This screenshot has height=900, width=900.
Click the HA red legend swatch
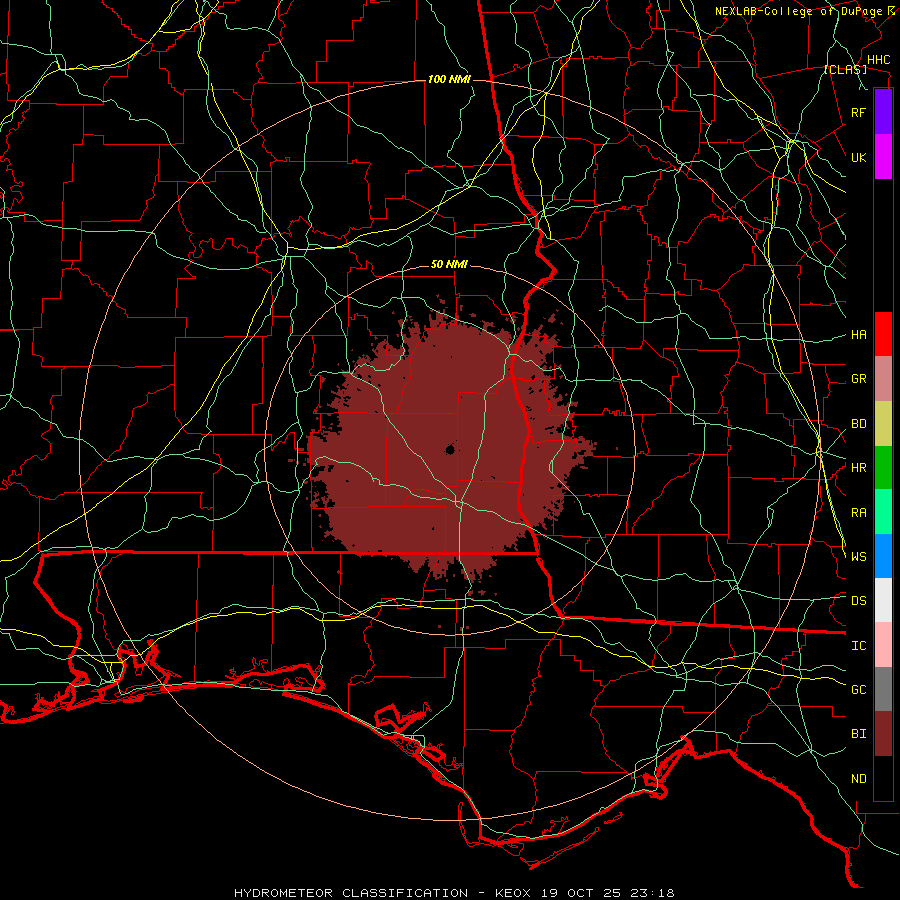coord(883,334)
